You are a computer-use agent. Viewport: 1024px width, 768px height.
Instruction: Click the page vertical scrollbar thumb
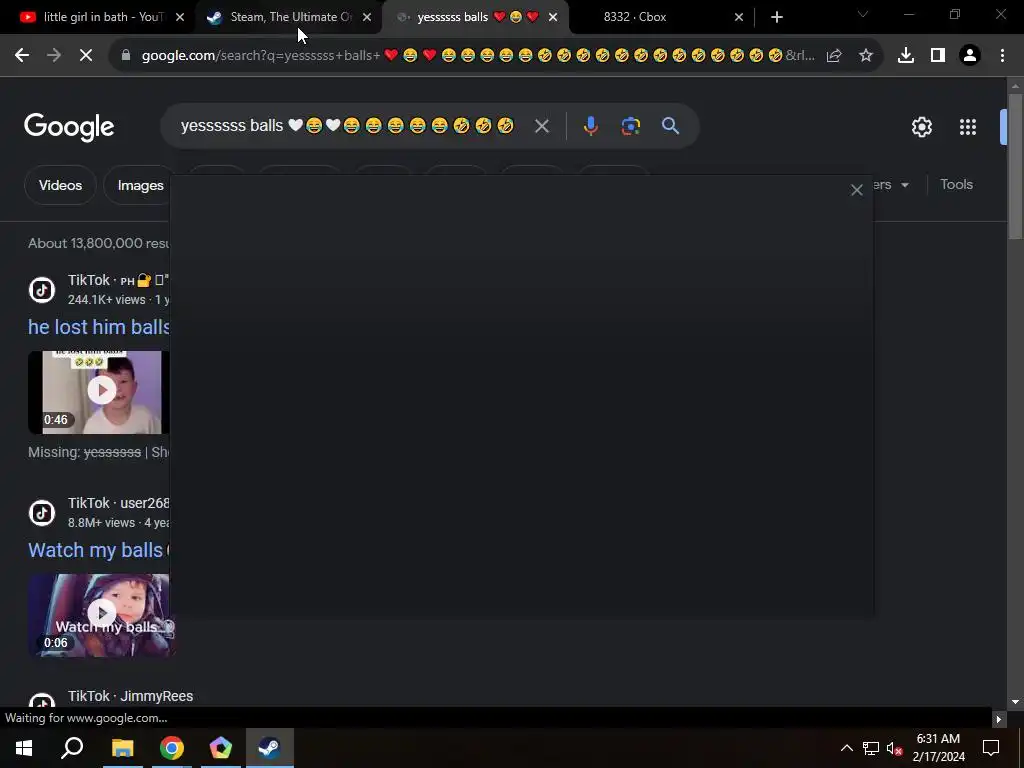tap(1015, 167)
